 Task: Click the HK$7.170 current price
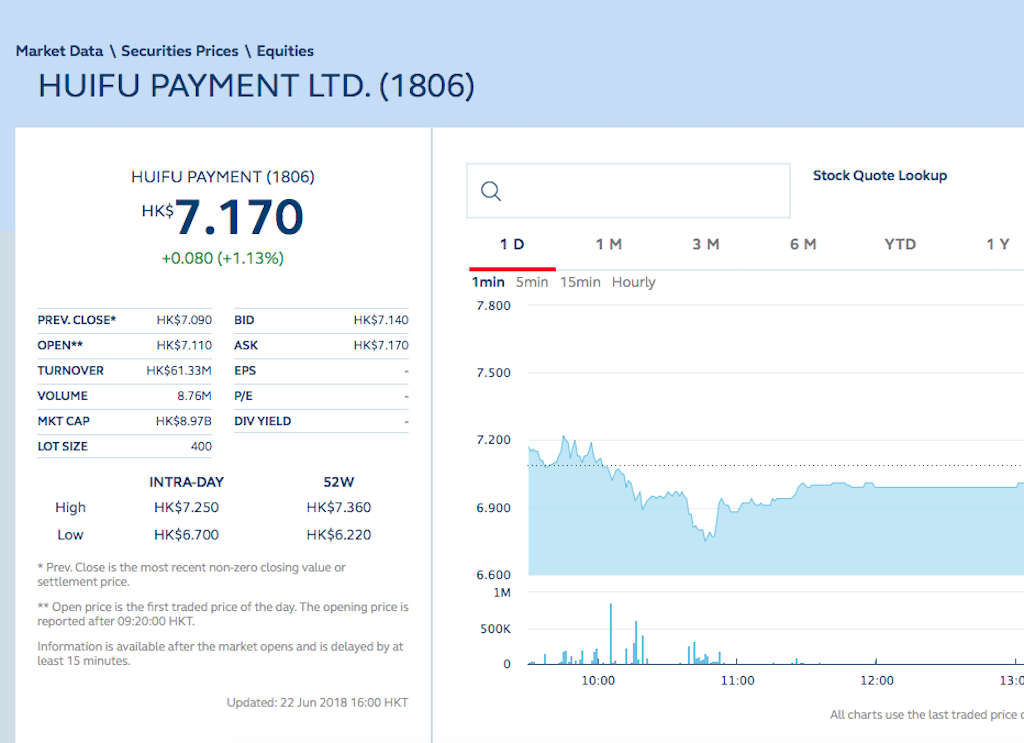223,217
